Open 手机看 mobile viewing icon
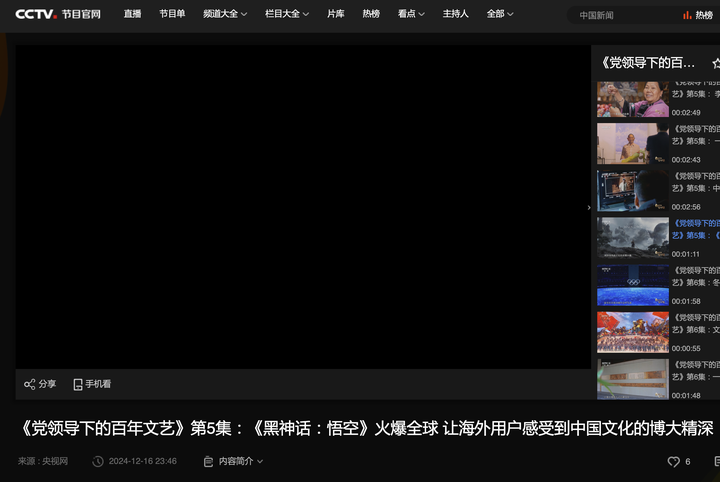 coord(78,384)
